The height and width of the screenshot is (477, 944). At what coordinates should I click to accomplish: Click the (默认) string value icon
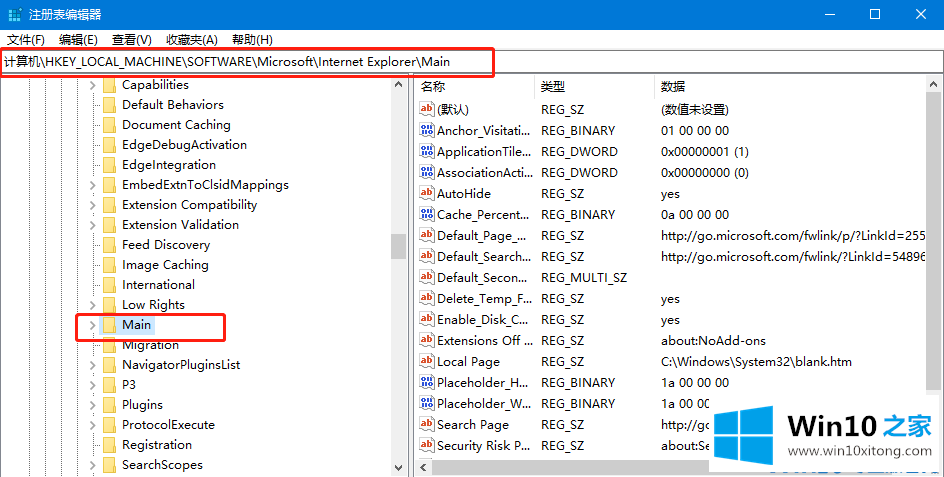(427, 109)
